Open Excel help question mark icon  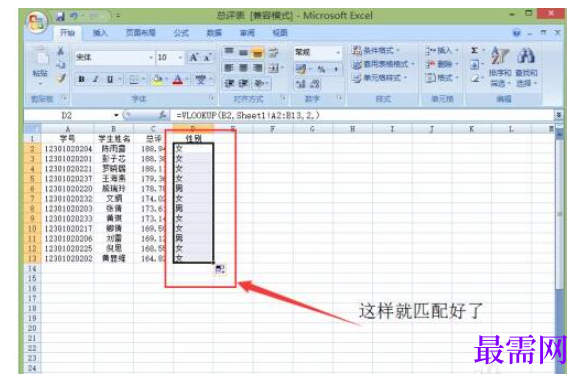pos(516,33)
